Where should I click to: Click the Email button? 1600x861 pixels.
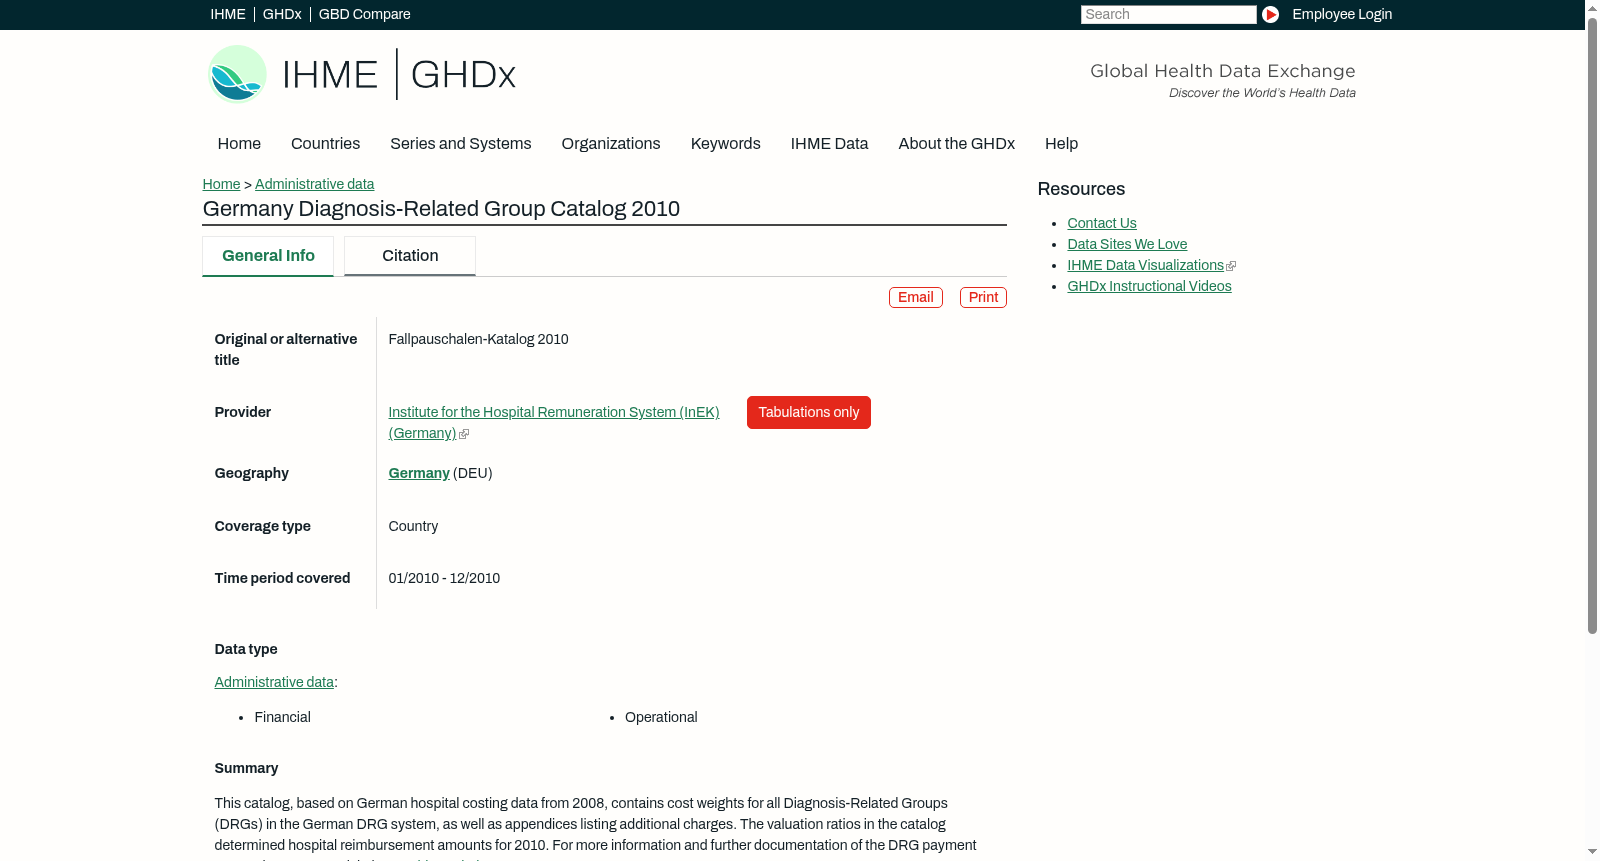pyautogui.click(x=916, y=298)
